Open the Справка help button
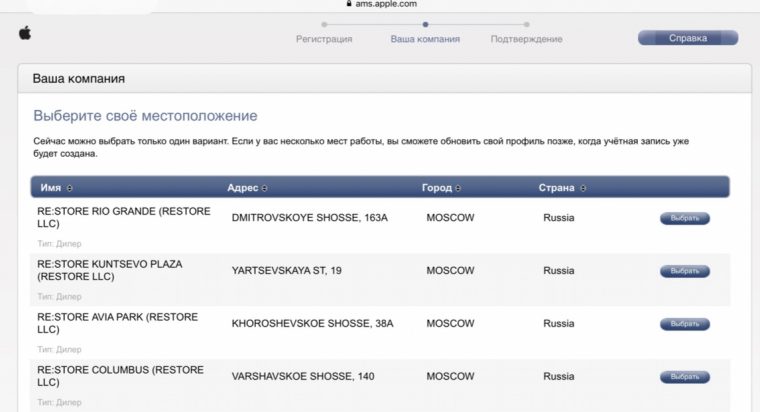 [688, 38]
